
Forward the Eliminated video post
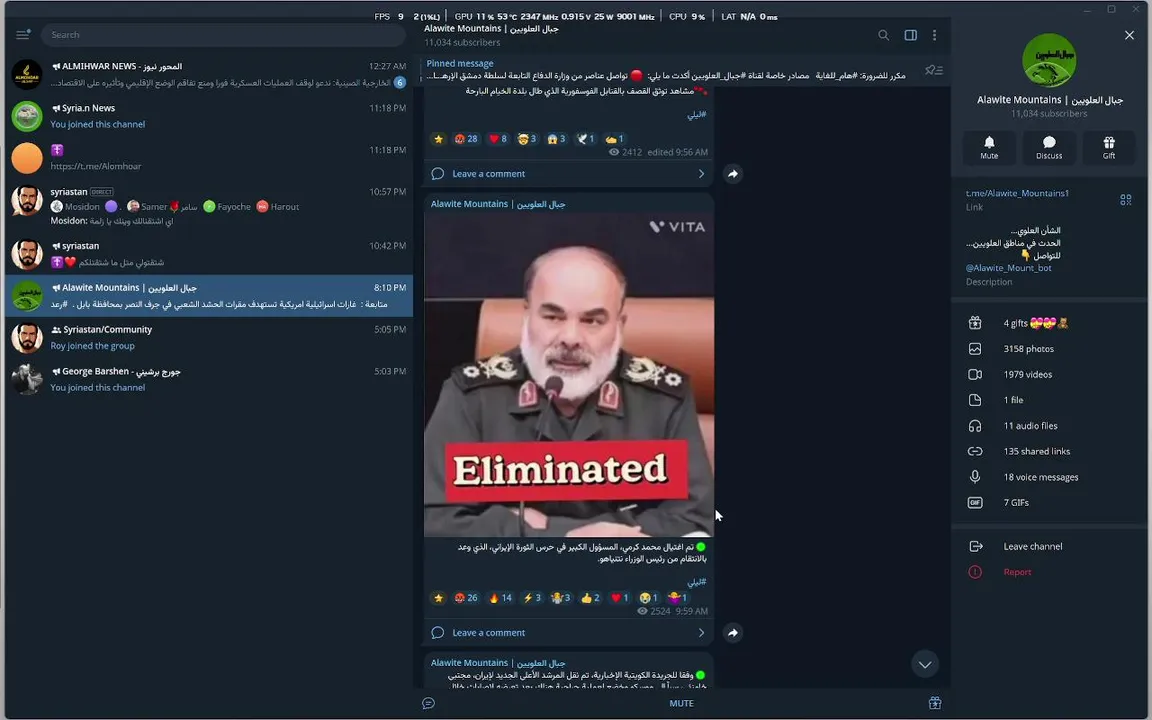[732, 633]
